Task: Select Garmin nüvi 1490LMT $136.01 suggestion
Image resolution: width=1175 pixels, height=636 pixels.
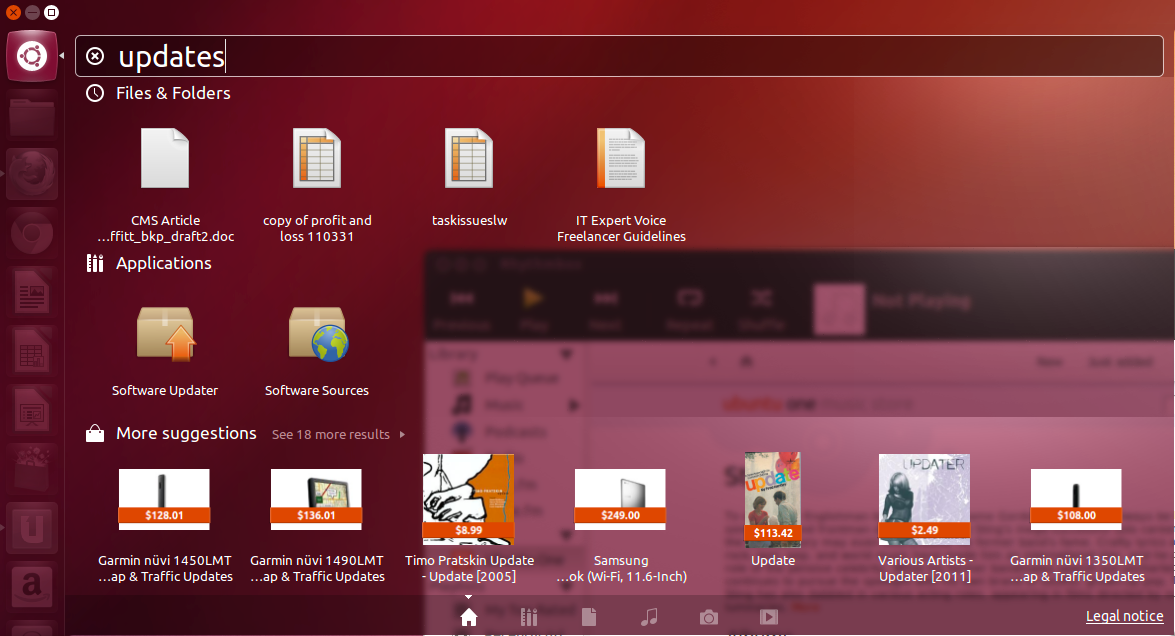Action: tap(317, 526)
